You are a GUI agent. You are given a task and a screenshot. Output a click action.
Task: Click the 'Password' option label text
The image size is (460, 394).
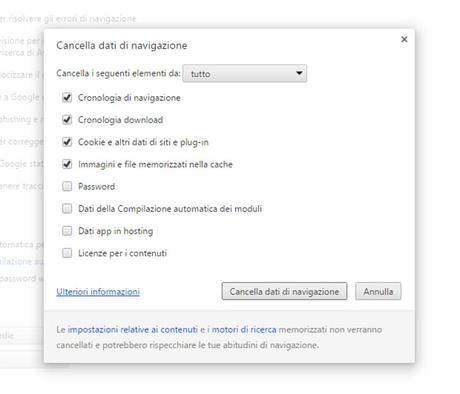tap(96, 187)
